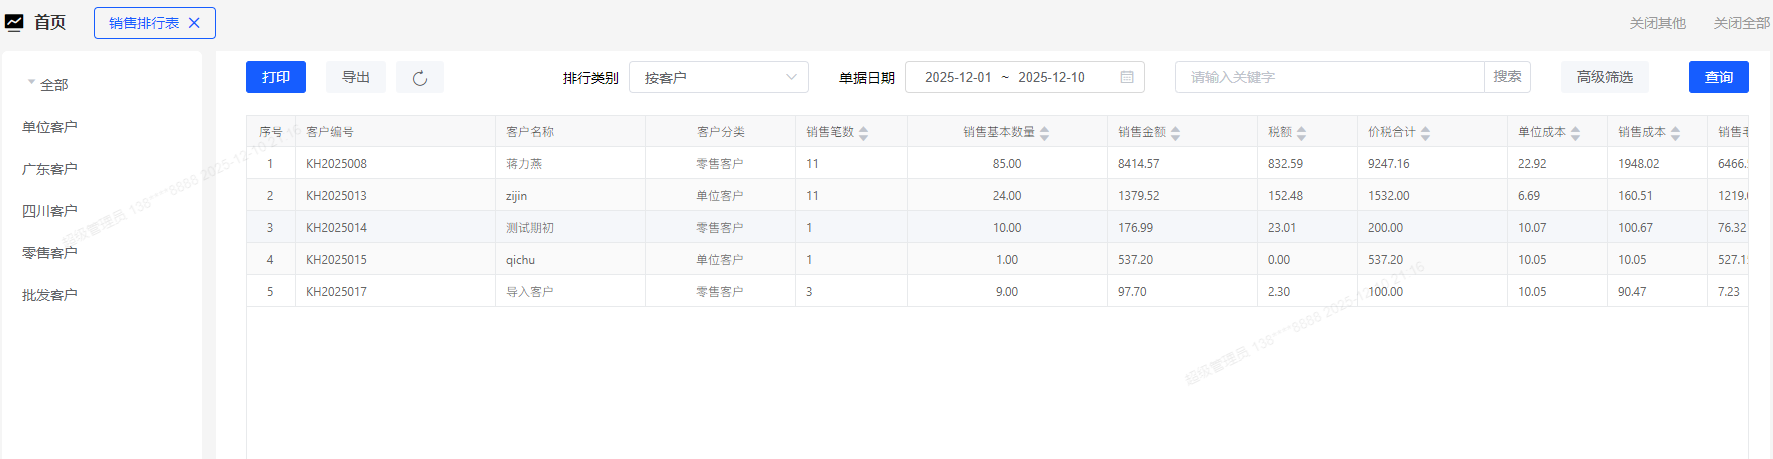The image size is (1773, 459).
Task: Open the calendar icon in date field
Action: click(x=1127, y=77)
